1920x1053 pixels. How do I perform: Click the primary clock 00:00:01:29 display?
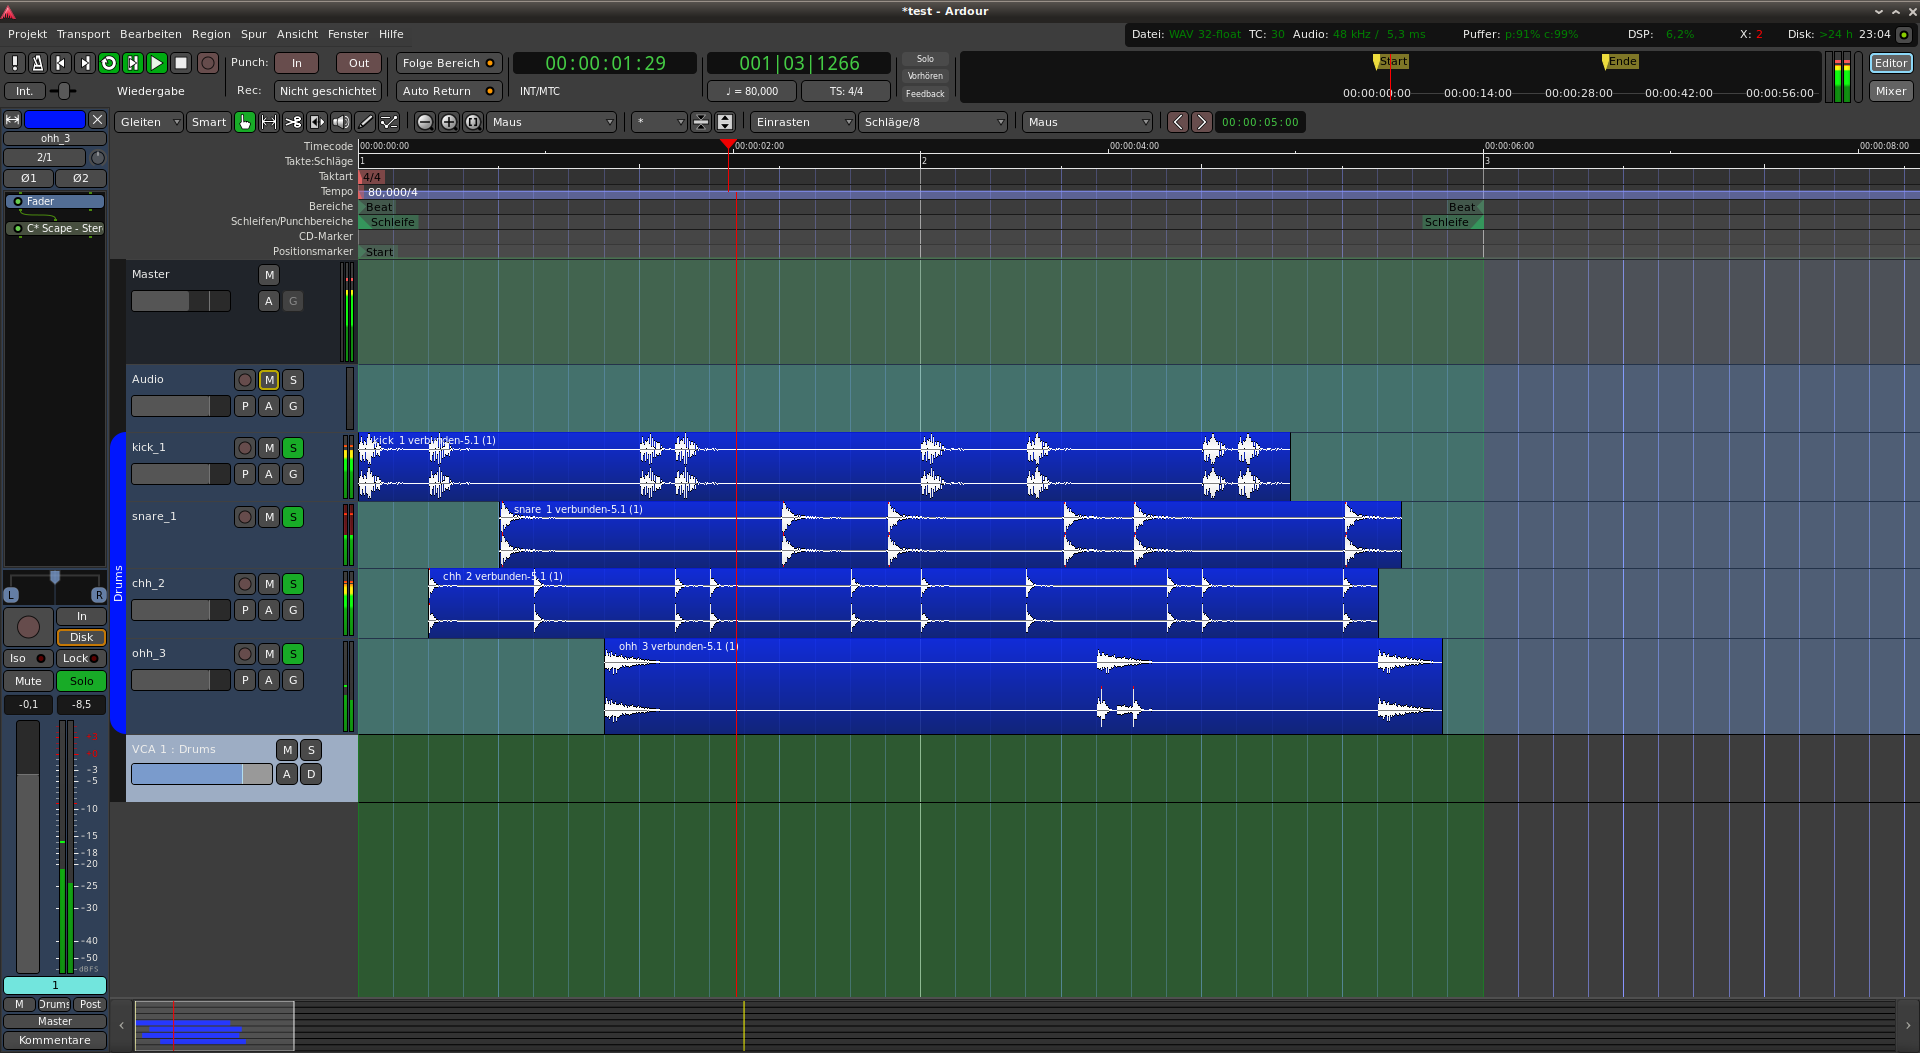coord(605,63)
